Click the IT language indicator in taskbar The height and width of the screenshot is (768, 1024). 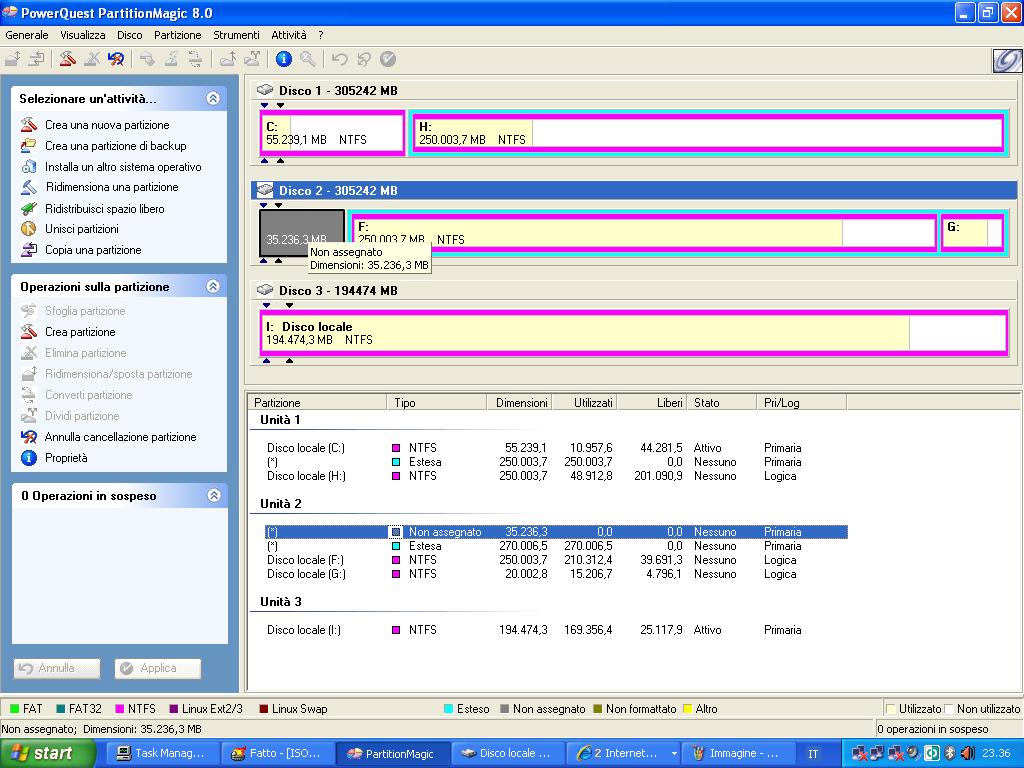click(x=813, y=754)
